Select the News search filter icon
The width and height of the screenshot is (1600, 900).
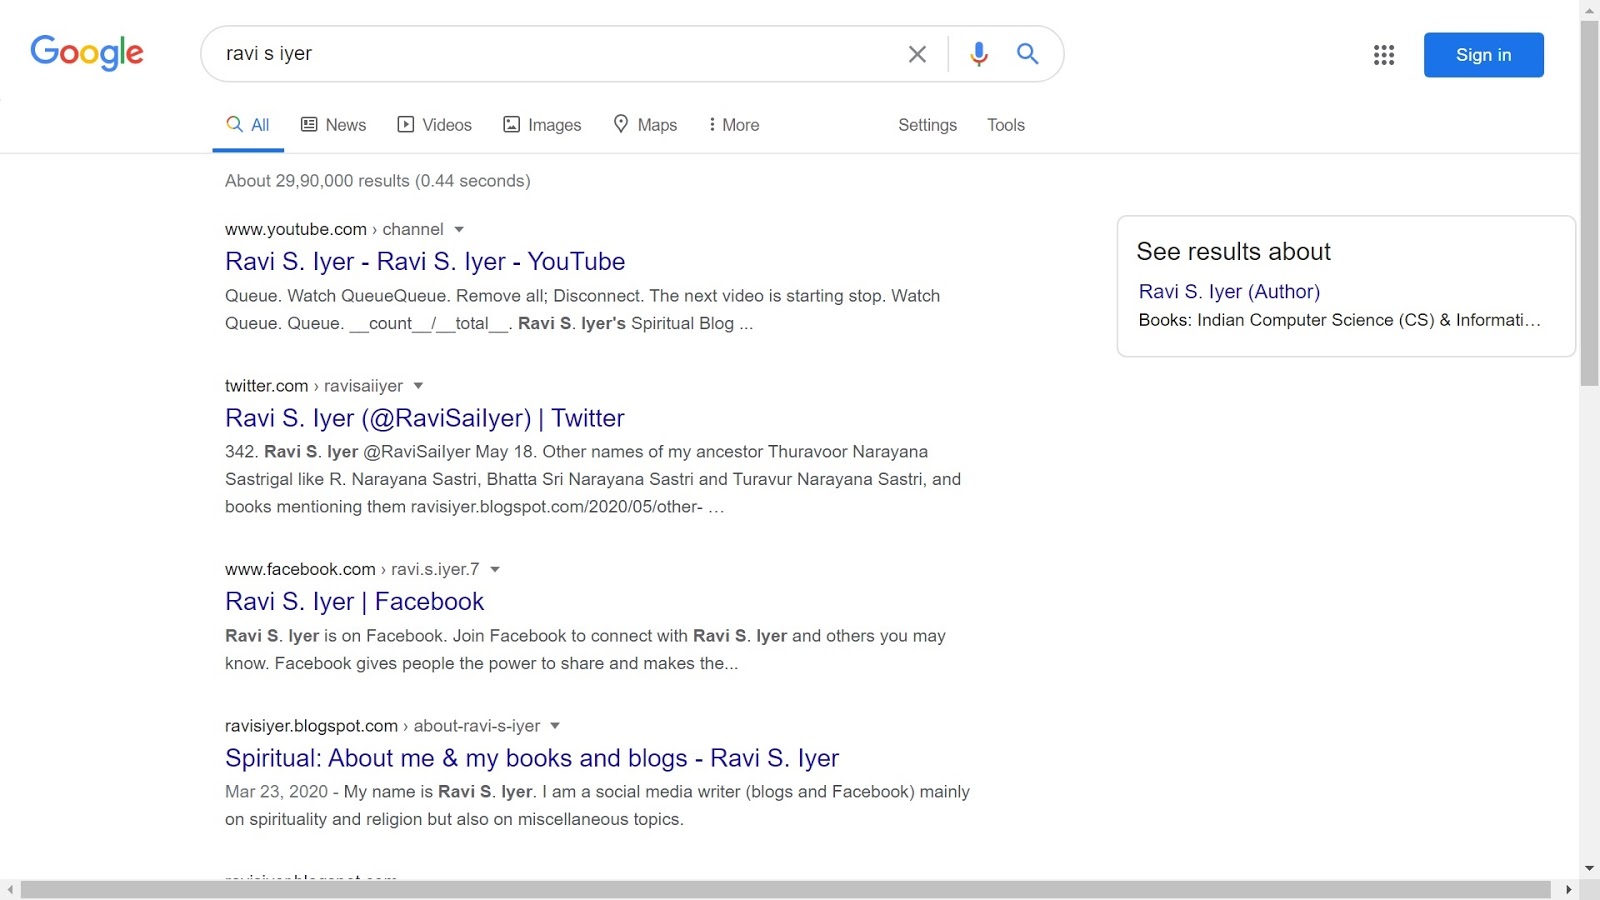[x=309, y=124]
